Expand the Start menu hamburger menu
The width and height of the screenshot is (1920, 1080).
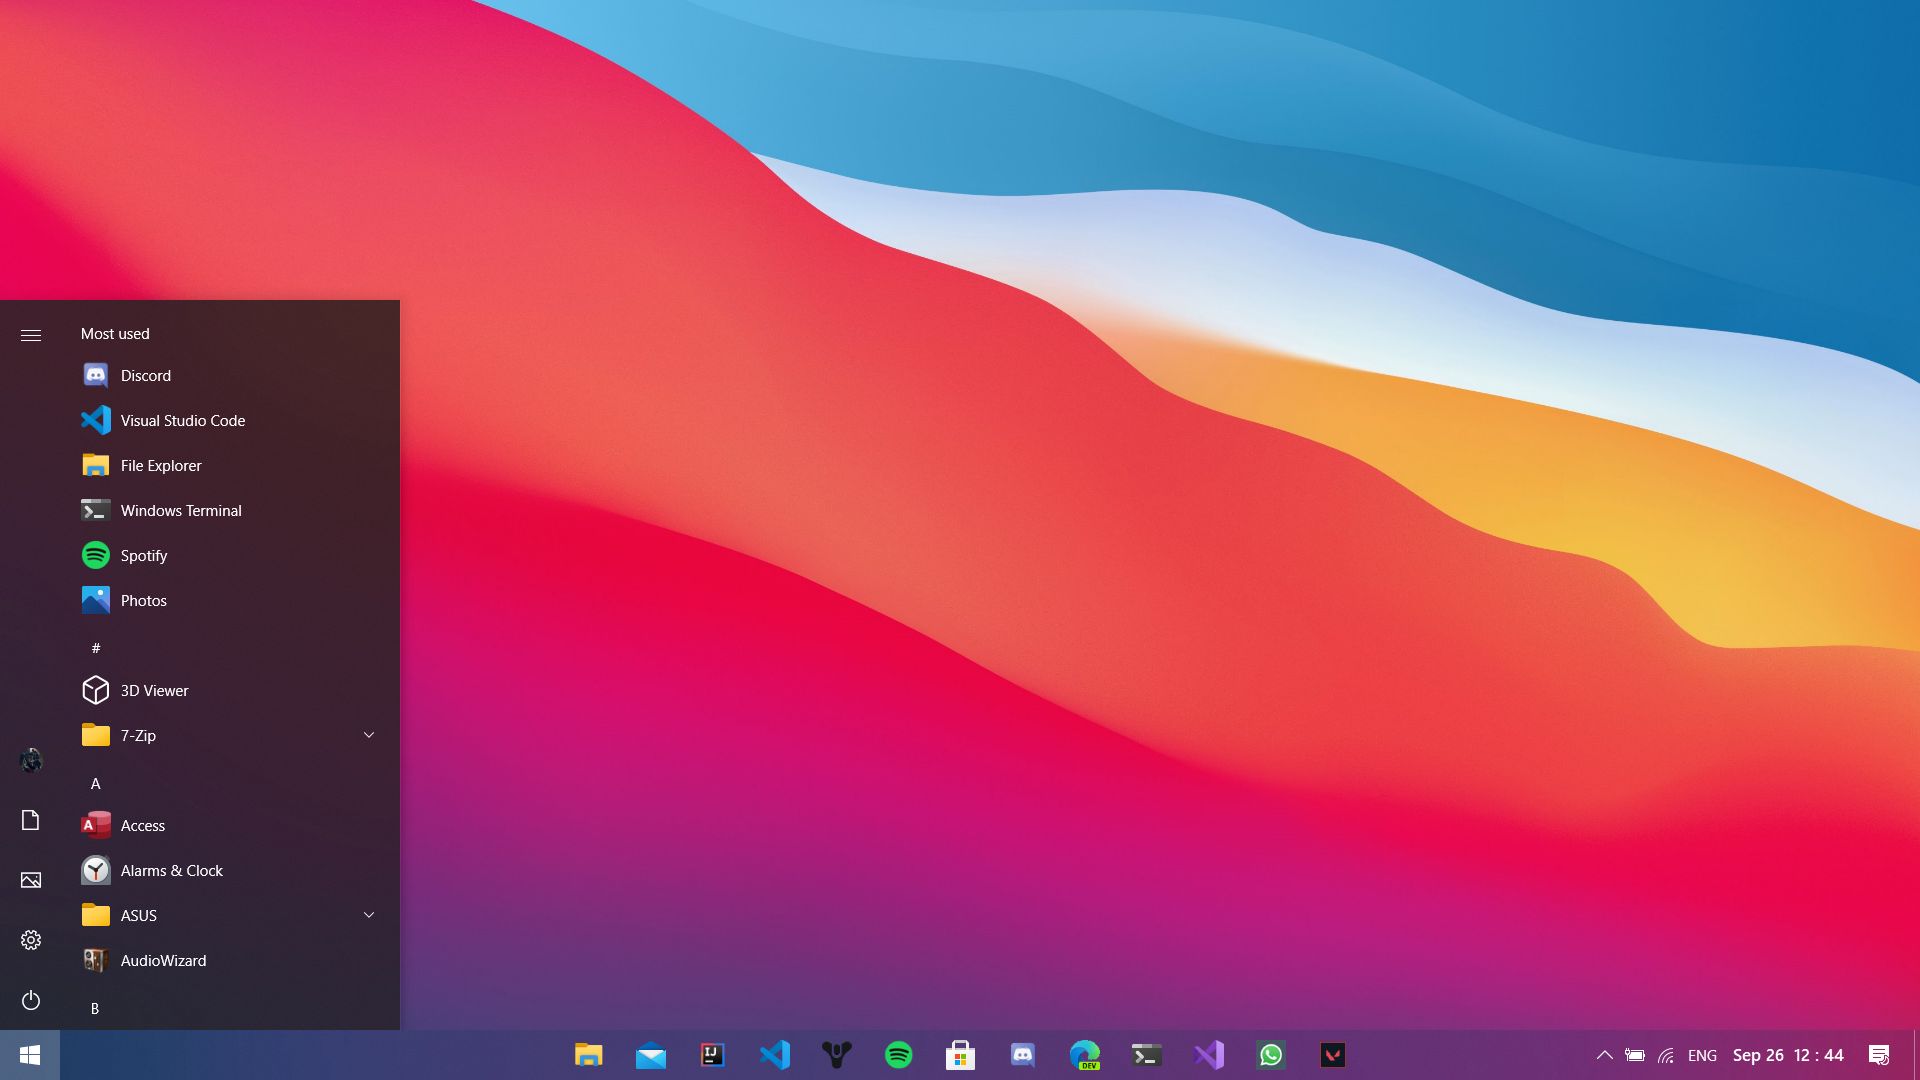[x=30, y=335]
